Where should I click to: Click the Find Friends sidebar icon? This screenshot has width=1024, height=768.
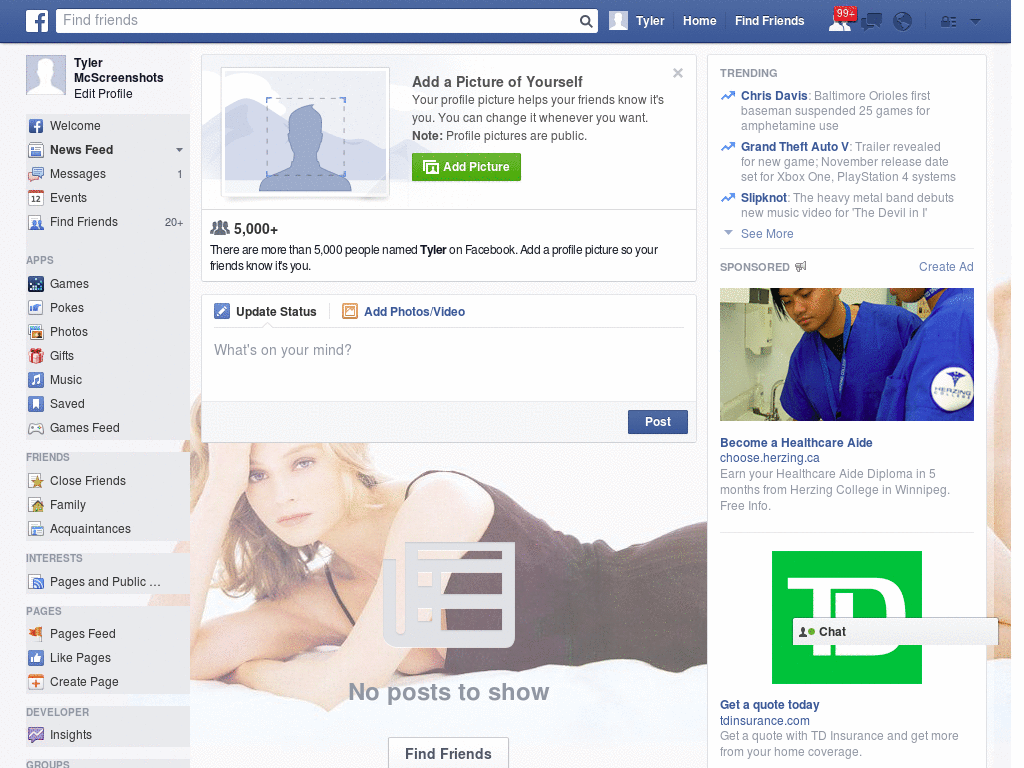tap(36, 222)
